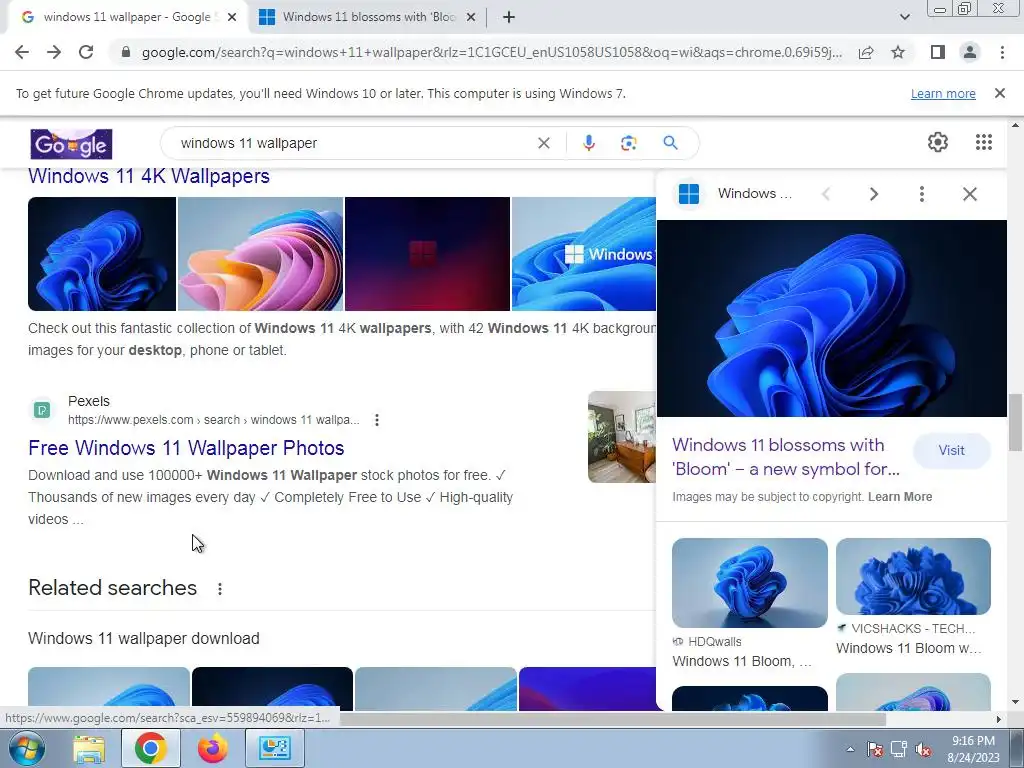Open the Action Center flag tray icon
The width and height of the screenshot is (1024, 768).
coord(875,749)
